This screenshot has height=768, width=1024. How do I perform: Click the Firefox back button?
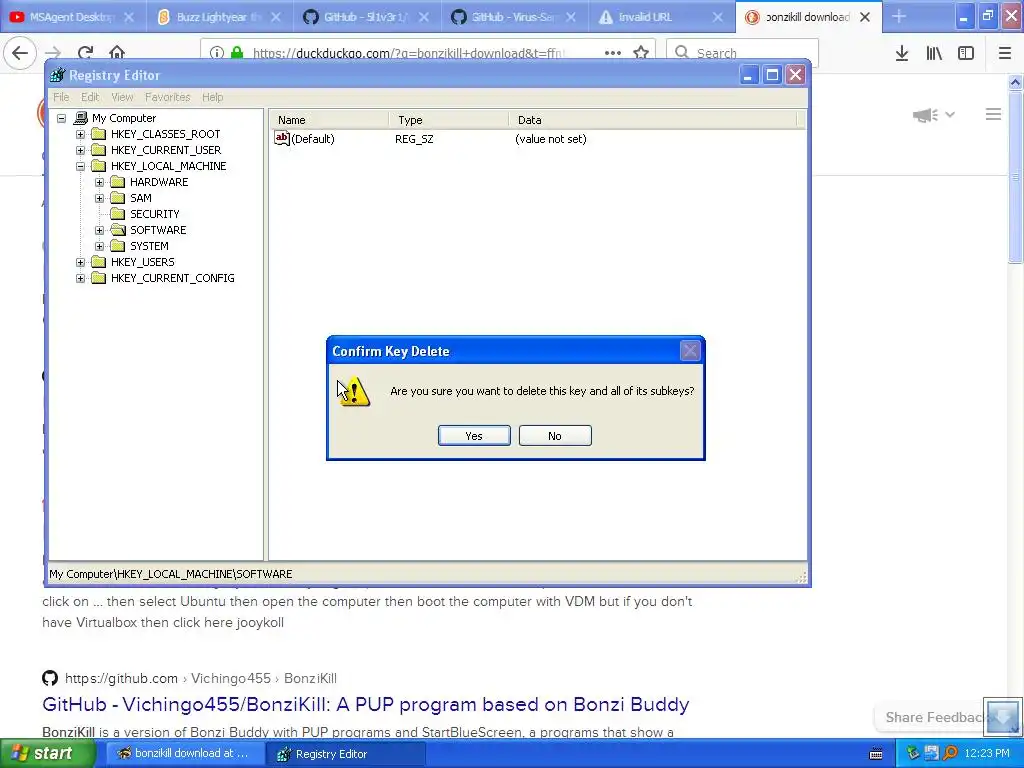pos(20,53)
